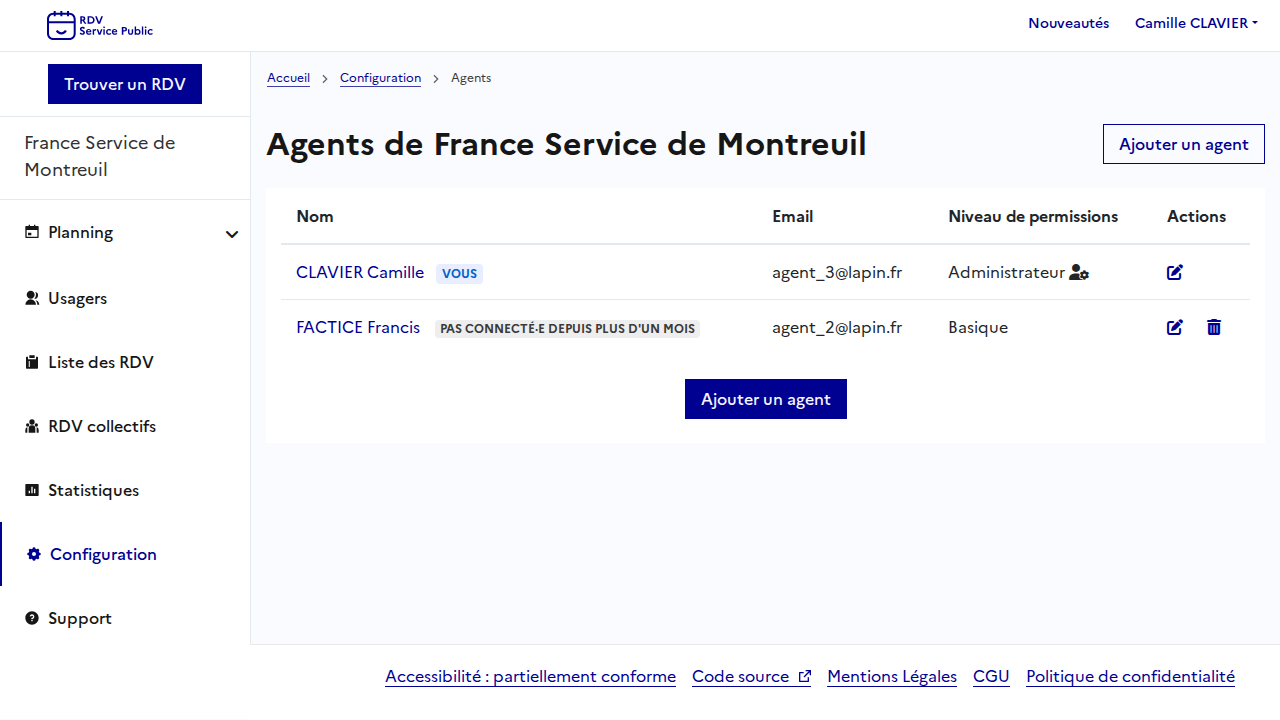
Task: Click the Statistiques chart icon in sidebar
Action: coord(32,490)
